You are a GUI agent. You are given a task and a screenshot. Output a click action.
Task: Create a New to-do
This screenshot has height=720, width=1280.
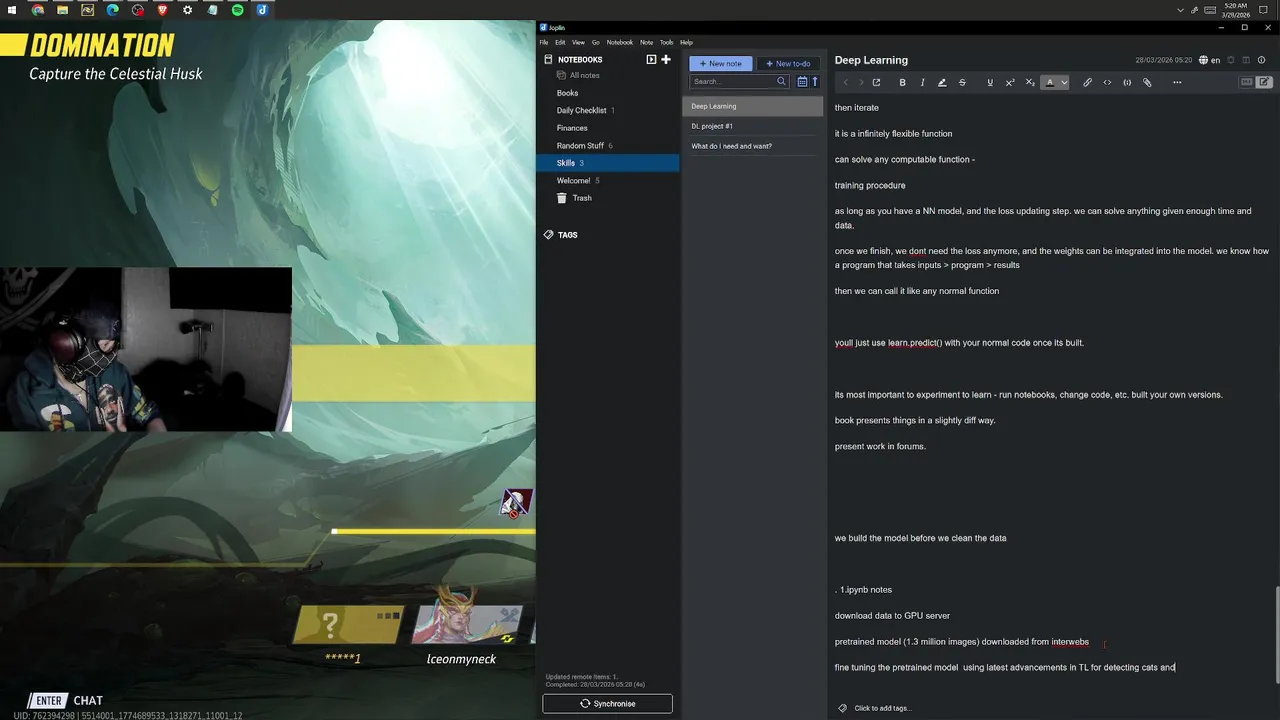point(788,63)
